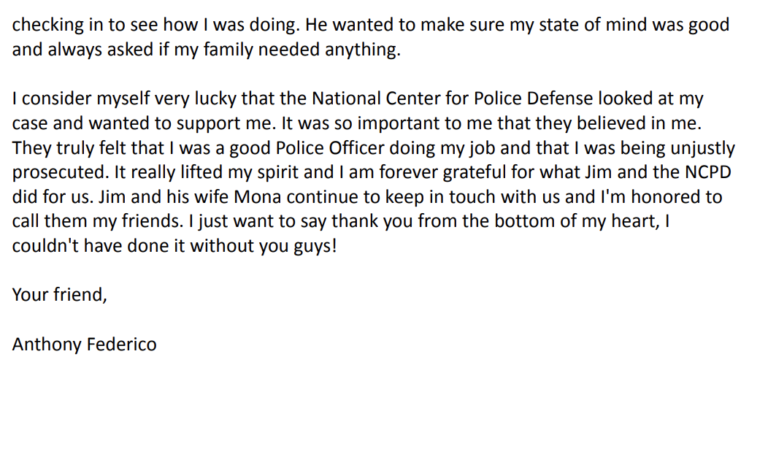Click the signature name Anthony Federico

84,344
